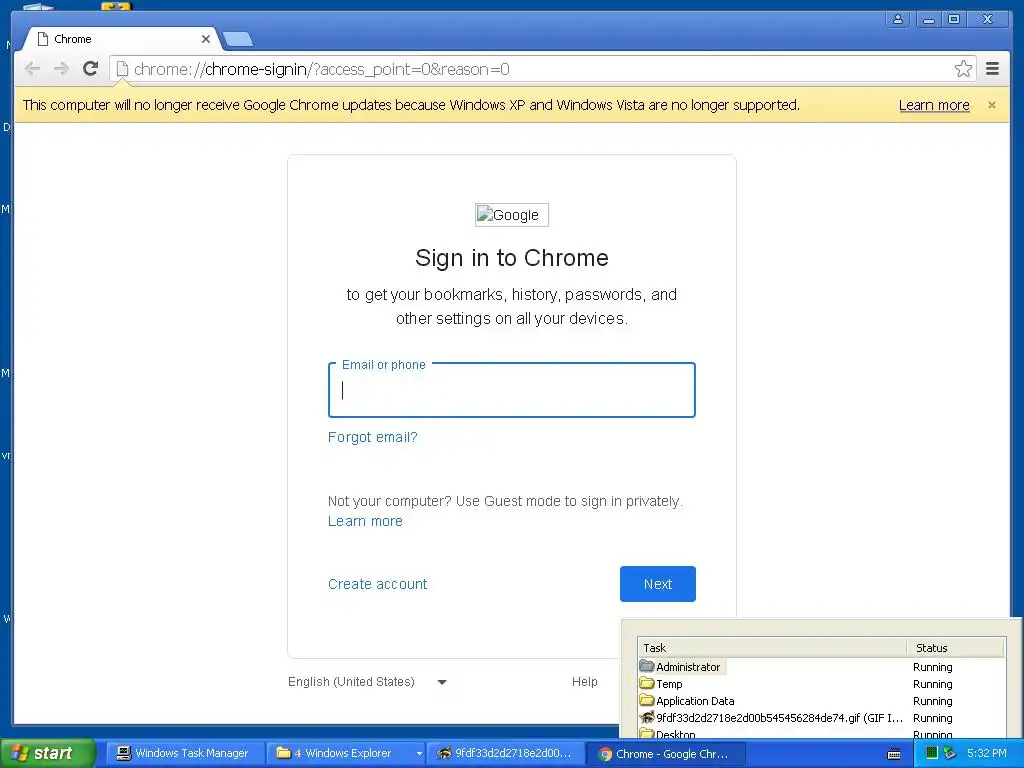
Task: Reload the current Chrome page
Action: pyautogui.click(x=90, y=69)
